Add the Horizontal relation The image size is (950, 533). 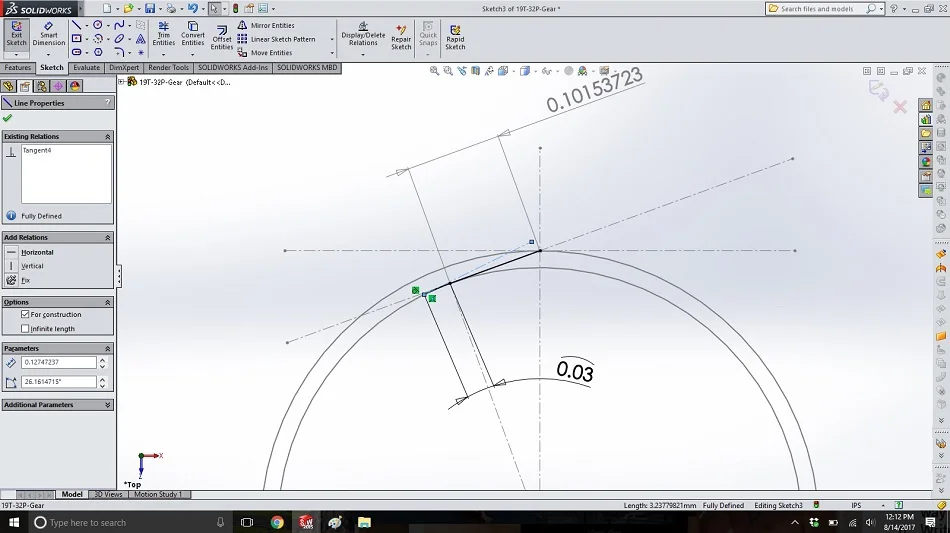pos(37,252)
